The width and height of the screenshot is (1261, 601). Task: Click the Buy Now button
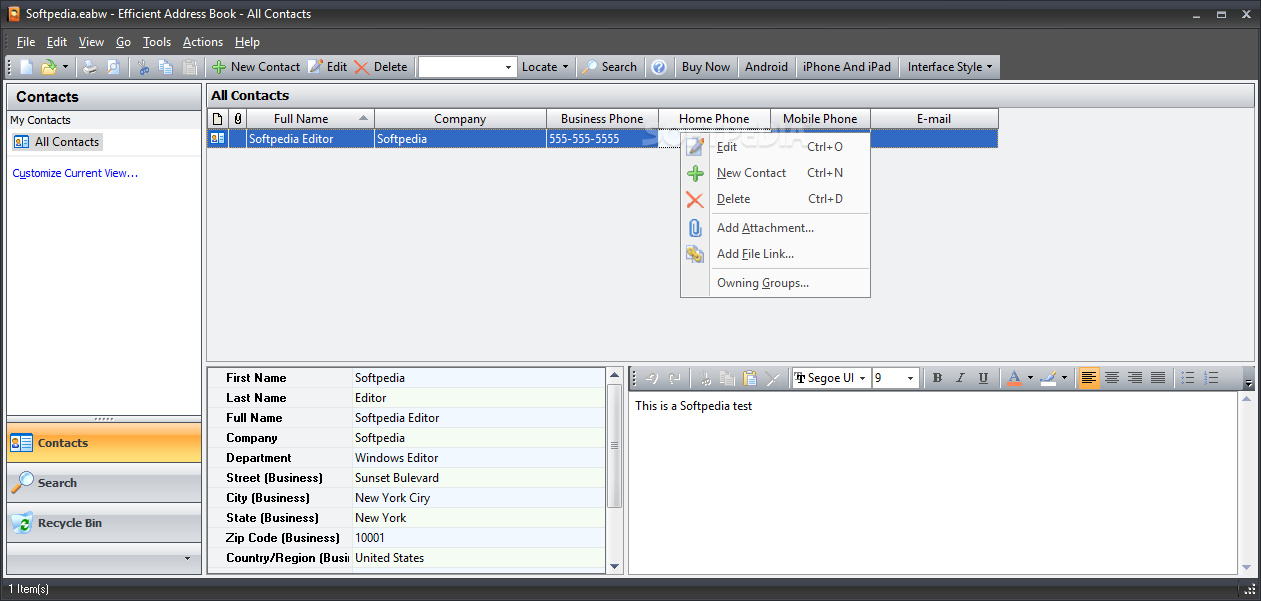[706, 67]
